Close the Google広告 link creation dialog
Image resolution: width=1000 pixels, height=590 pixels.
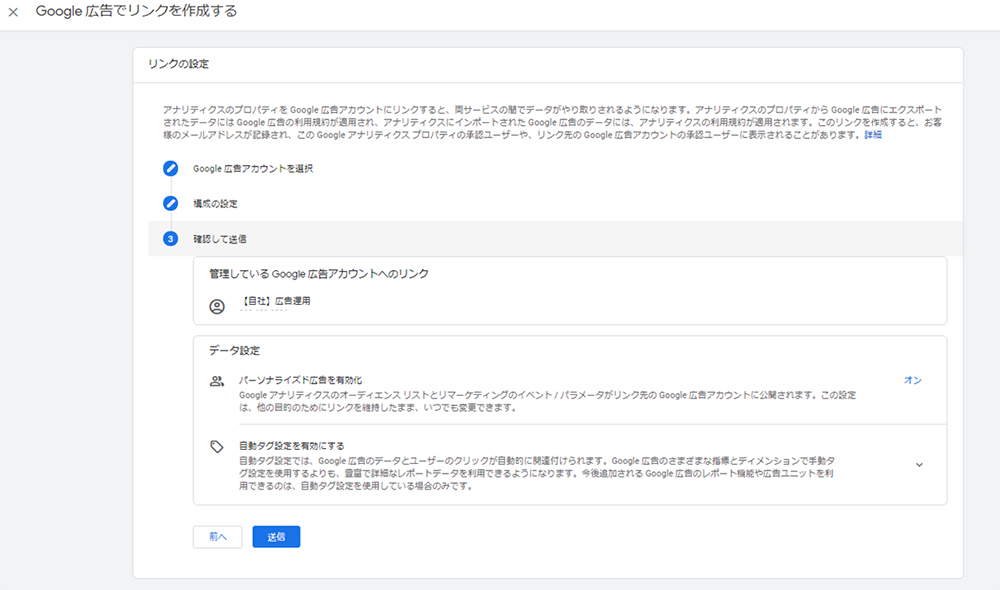(13, 12)
